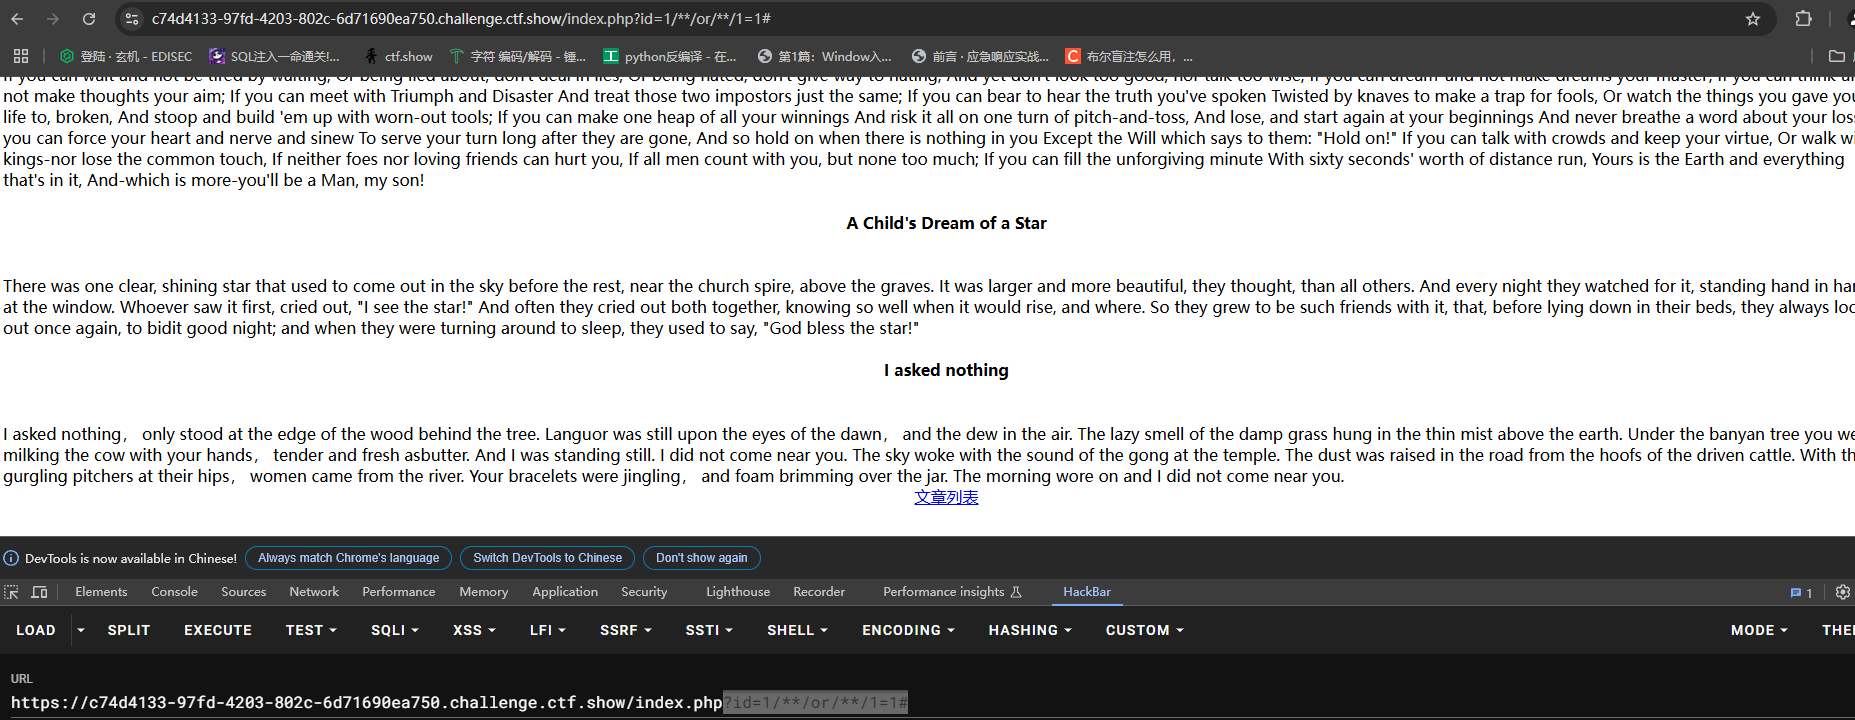Click the bookmark star icon

[1752, 19]
